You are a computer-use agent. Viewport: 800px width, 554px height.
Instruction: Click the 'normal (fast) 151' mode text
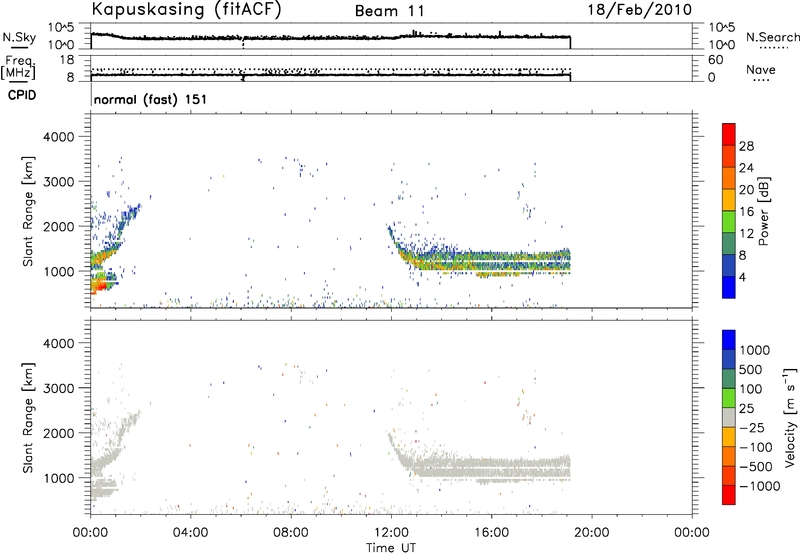151,99
